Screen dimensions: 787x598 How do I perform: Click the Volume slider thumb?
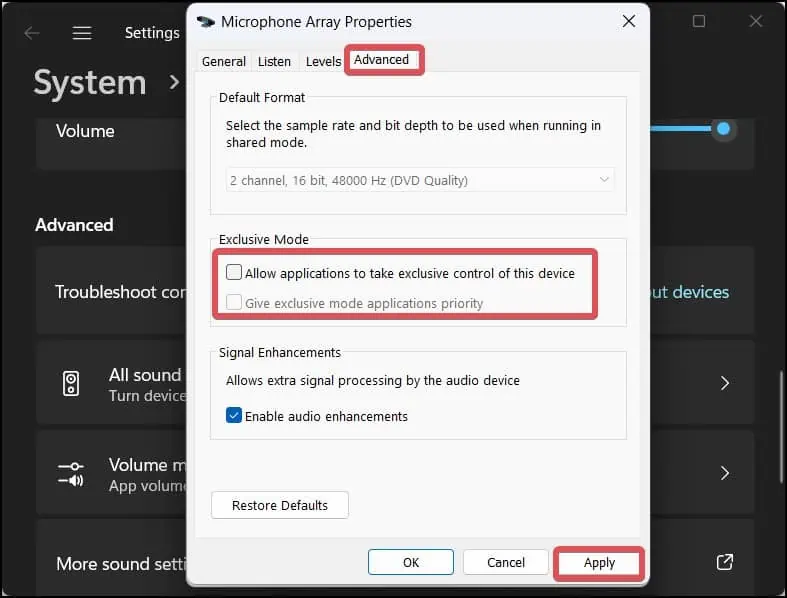pyautogui.click(x=723, y=128)
